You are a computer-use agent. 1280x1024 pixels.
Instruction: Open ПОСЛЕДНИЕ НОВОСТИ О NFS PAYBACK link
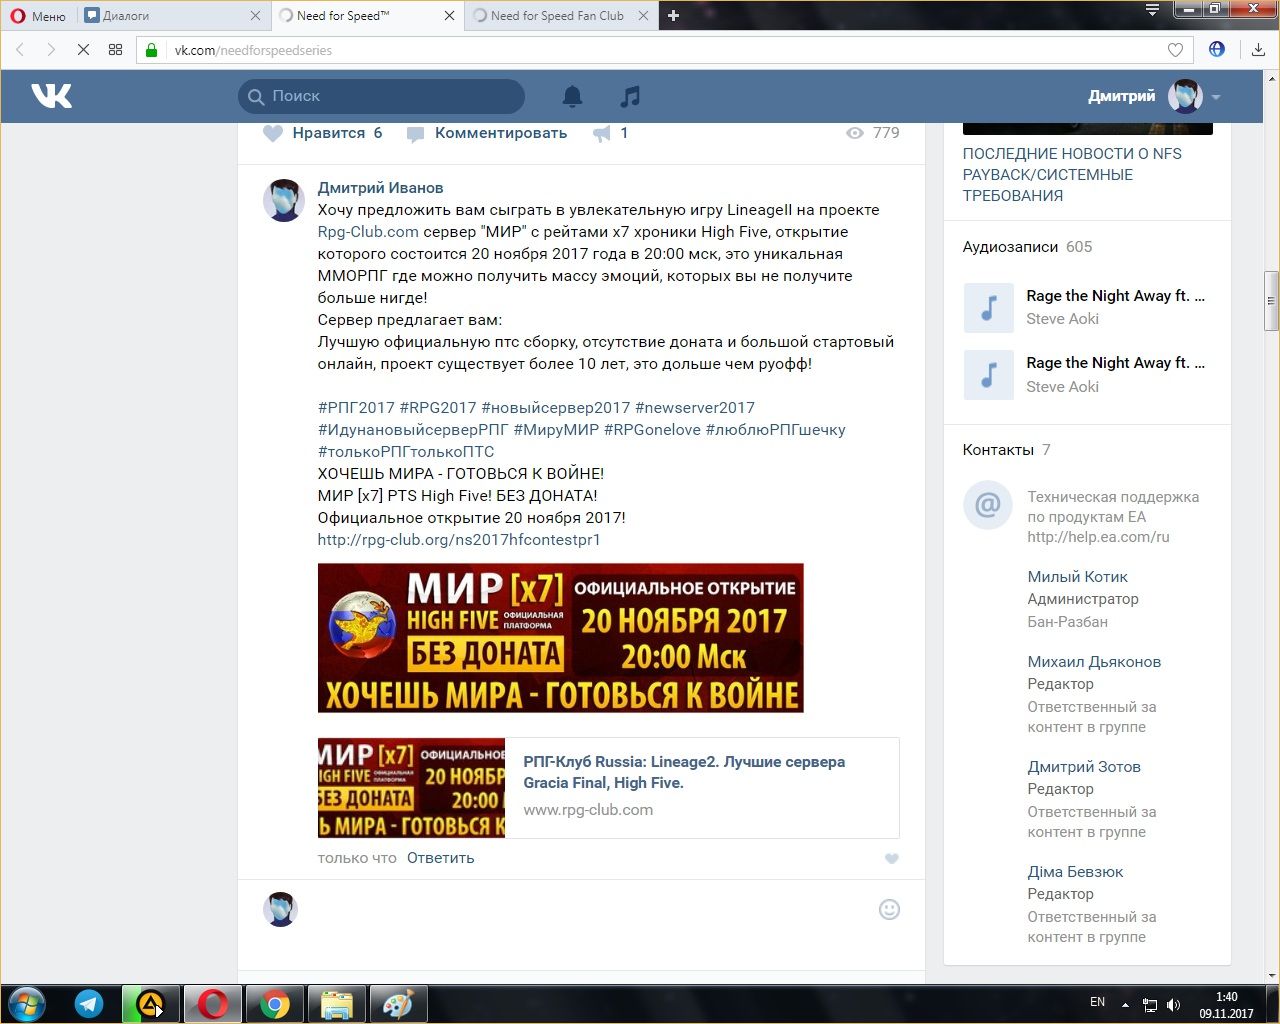(1072, 175)
